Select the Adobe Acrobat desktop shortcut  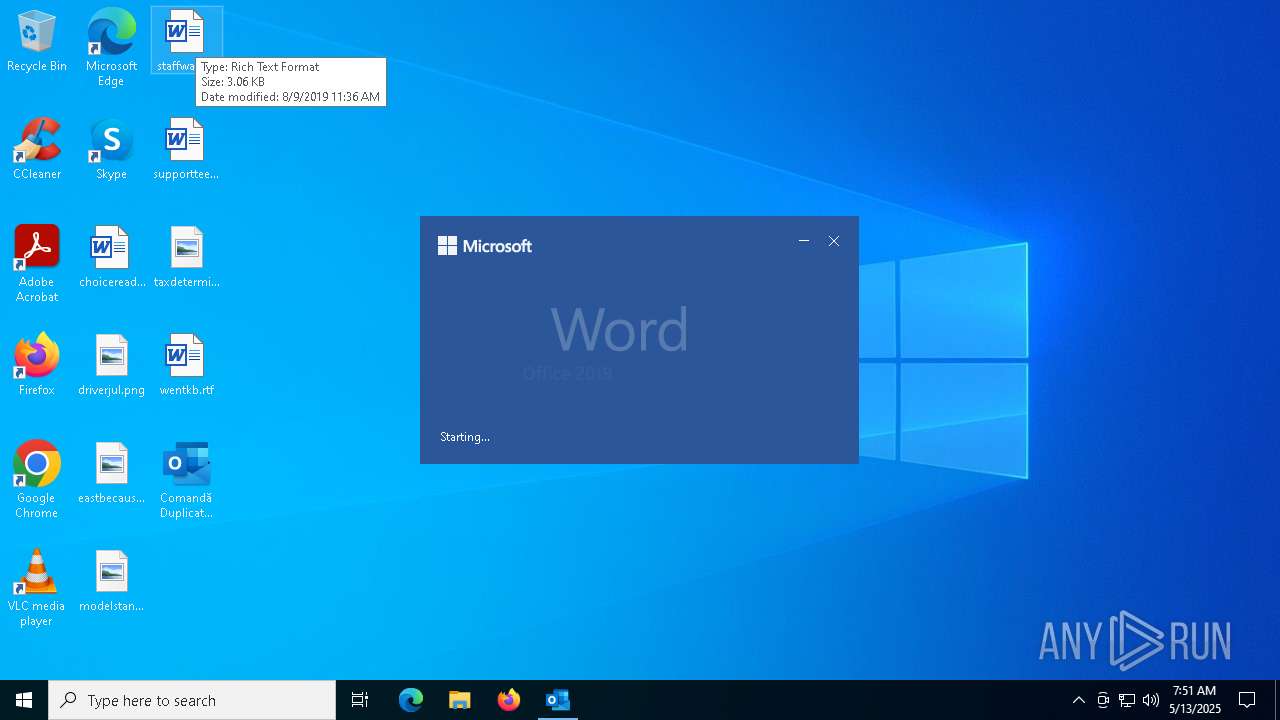pos(37,264)
